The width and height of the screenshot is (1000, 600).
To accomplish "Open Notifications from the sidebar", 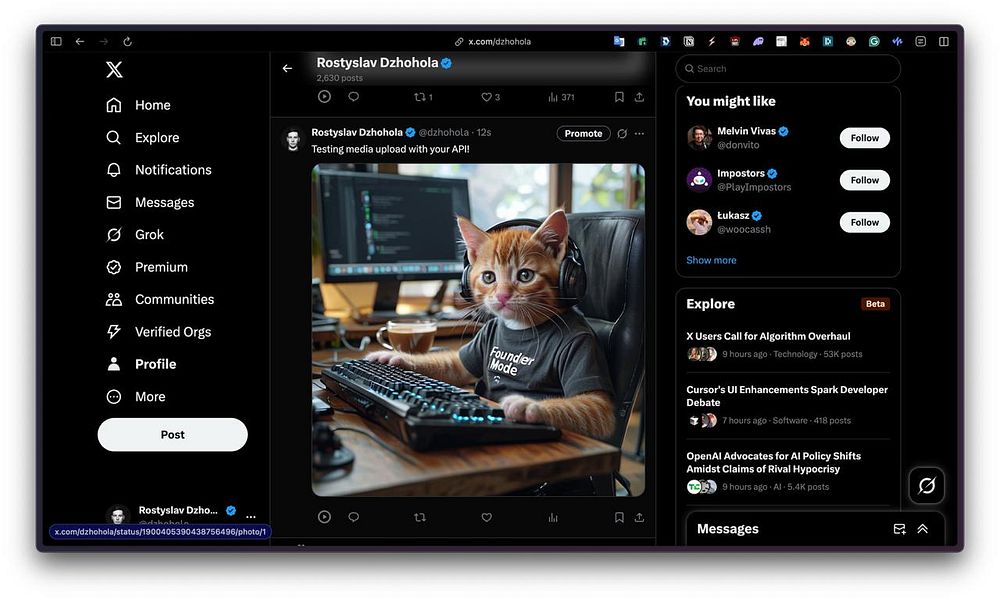I will [159, 170].
